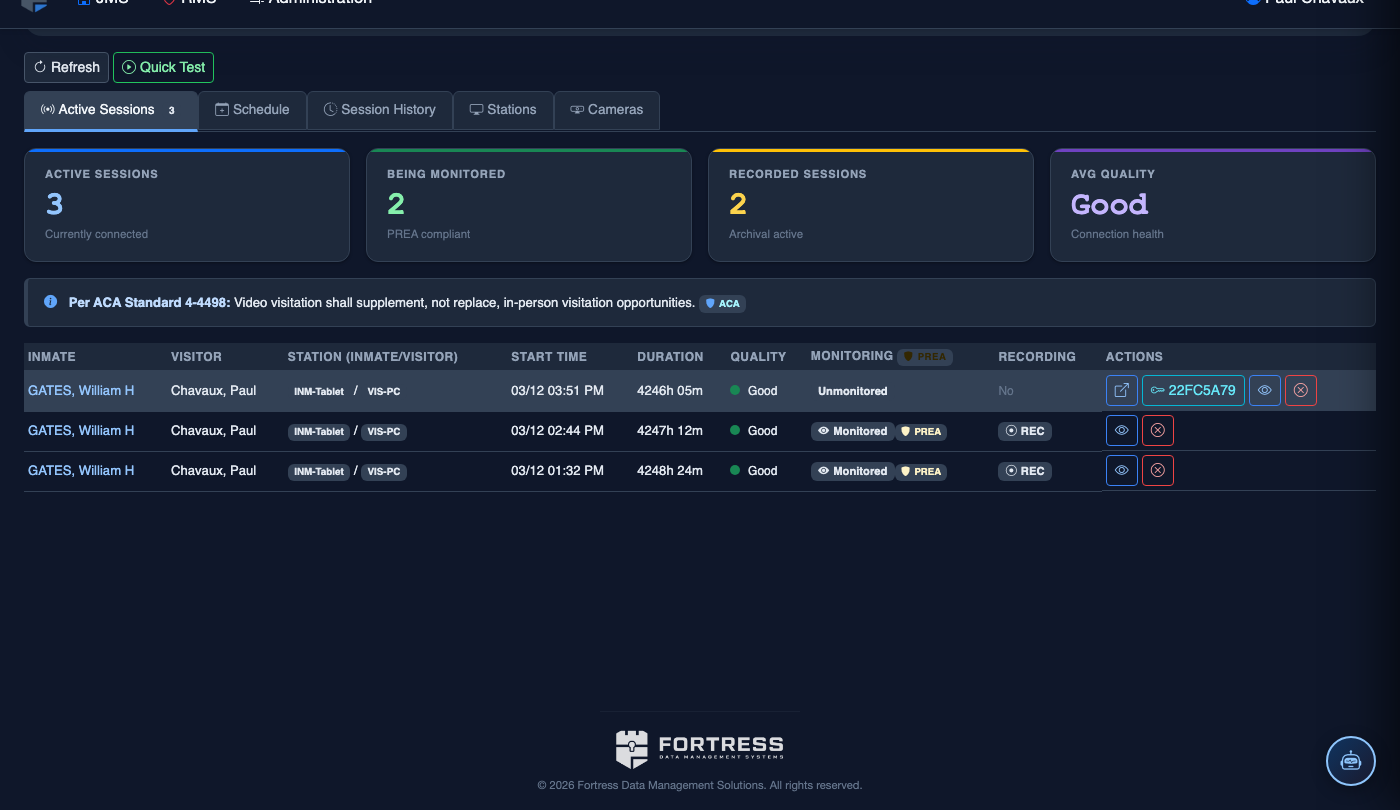1400x810 pixels.
Task: Click the Recorded Sessions summary card
Action: pos(871,205)
